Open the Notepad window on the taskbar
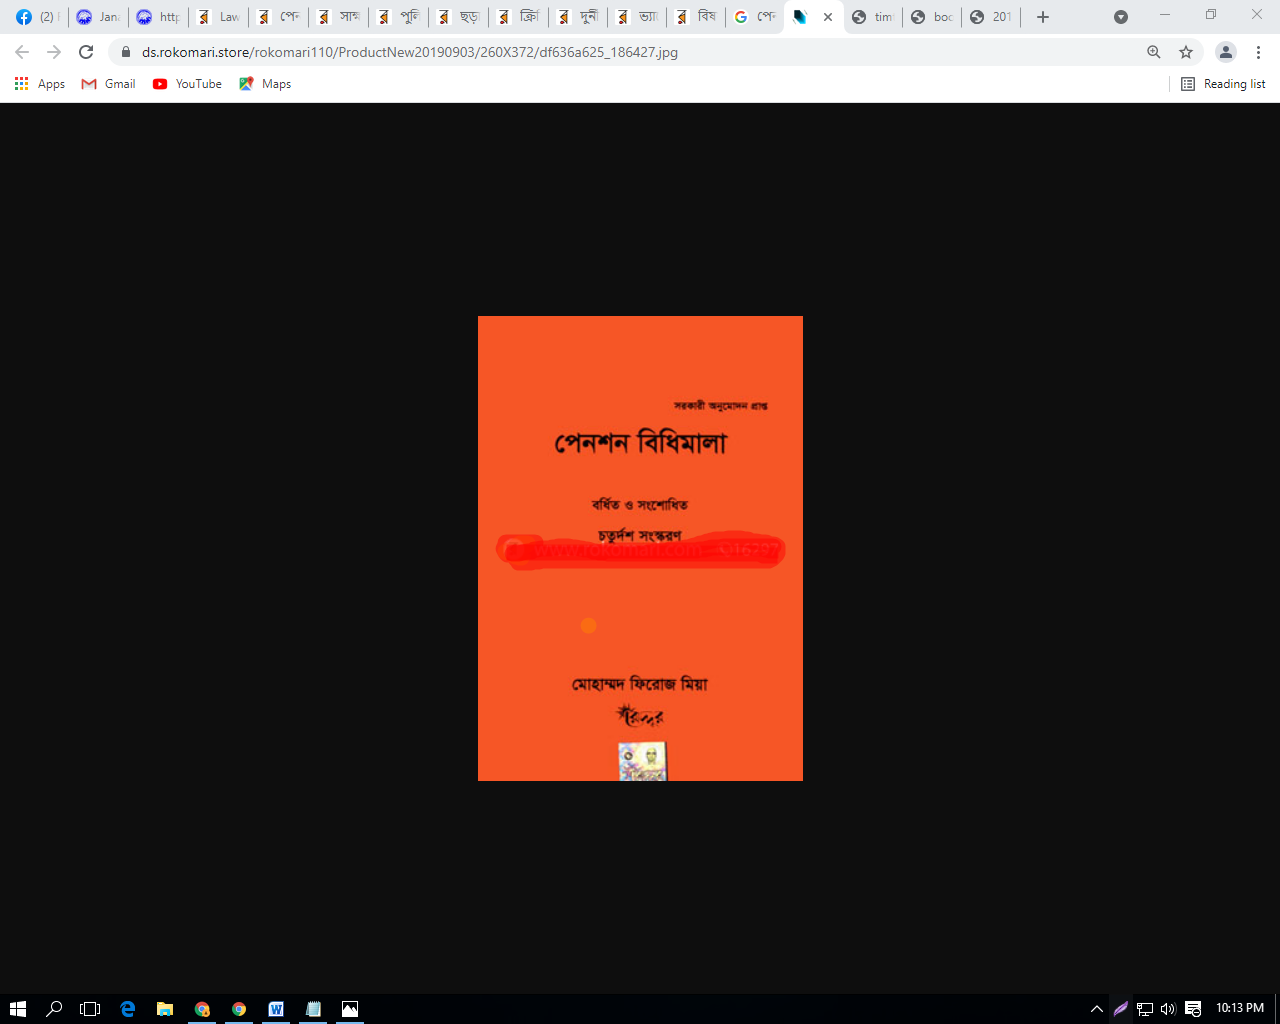 tap(313, 1009)
